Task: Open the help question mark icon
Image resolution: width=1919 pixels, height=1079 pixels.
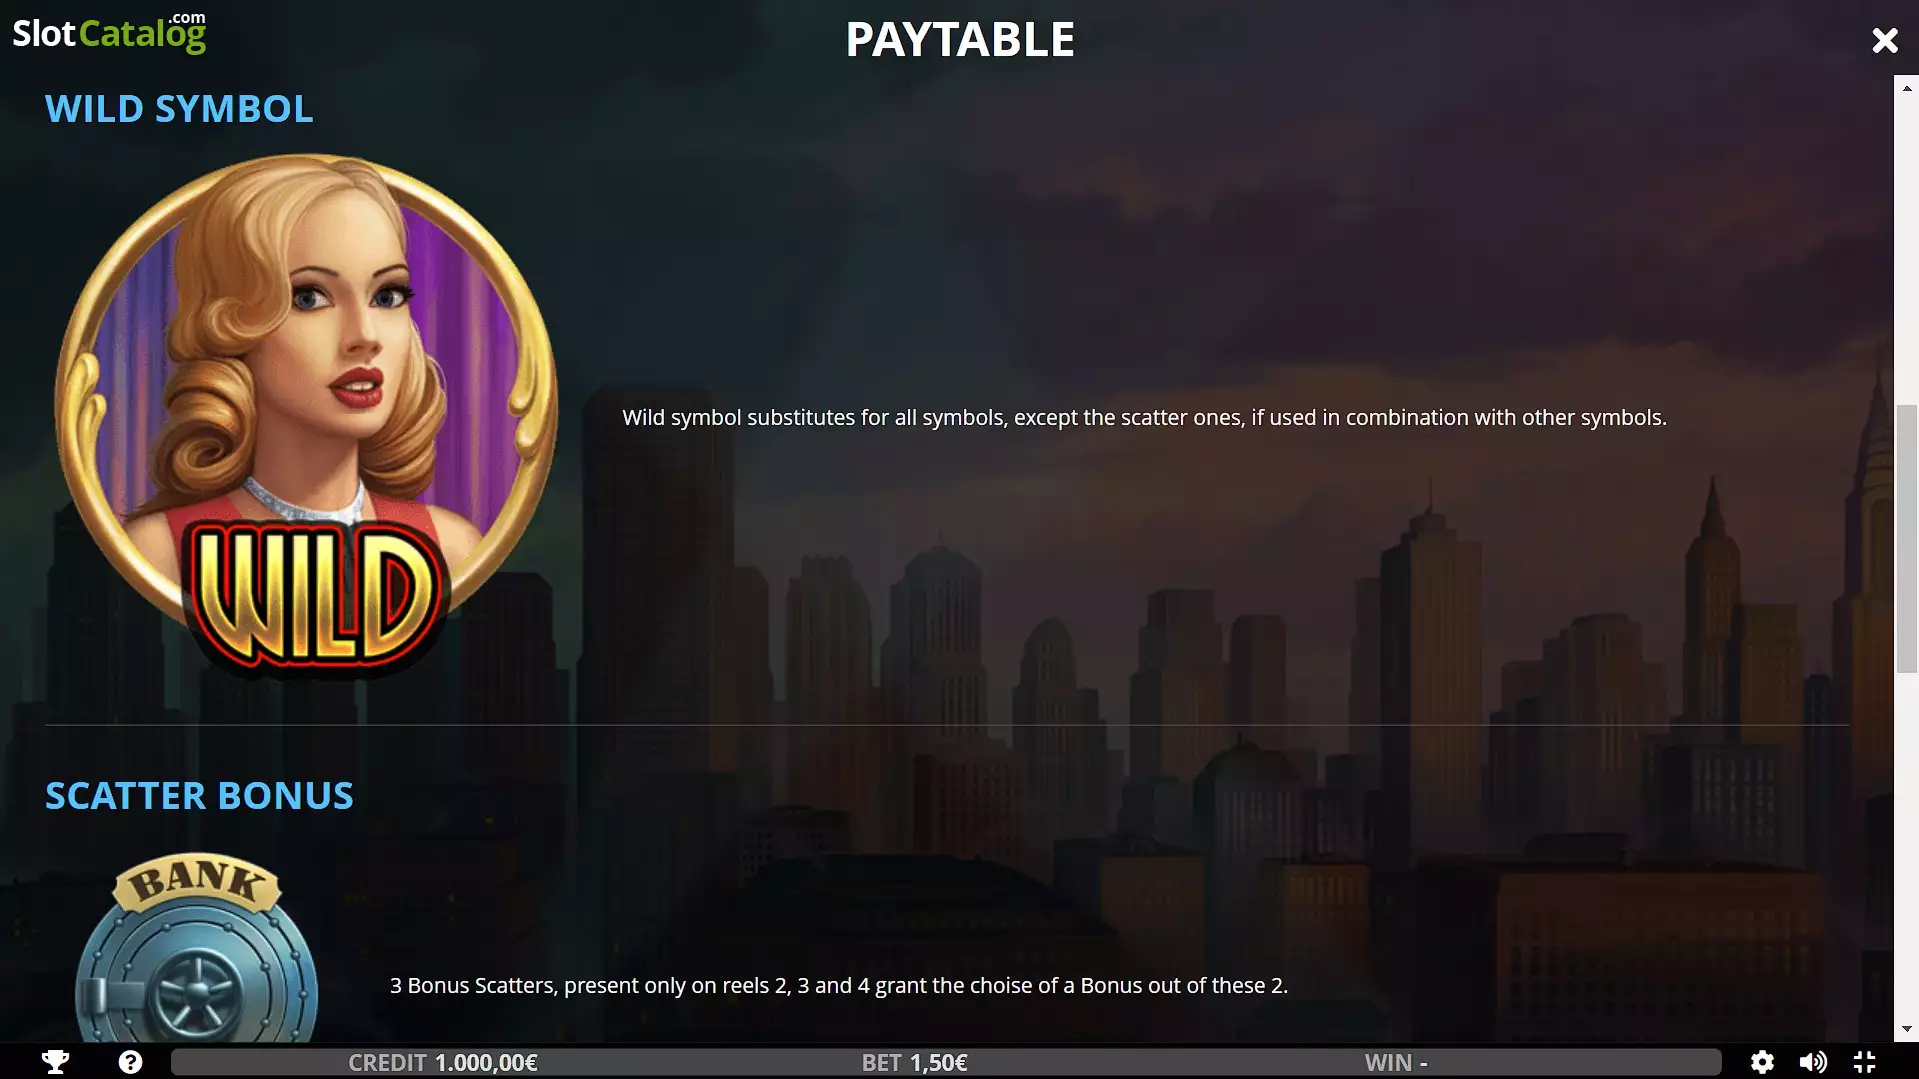Action: (130, 1062)
